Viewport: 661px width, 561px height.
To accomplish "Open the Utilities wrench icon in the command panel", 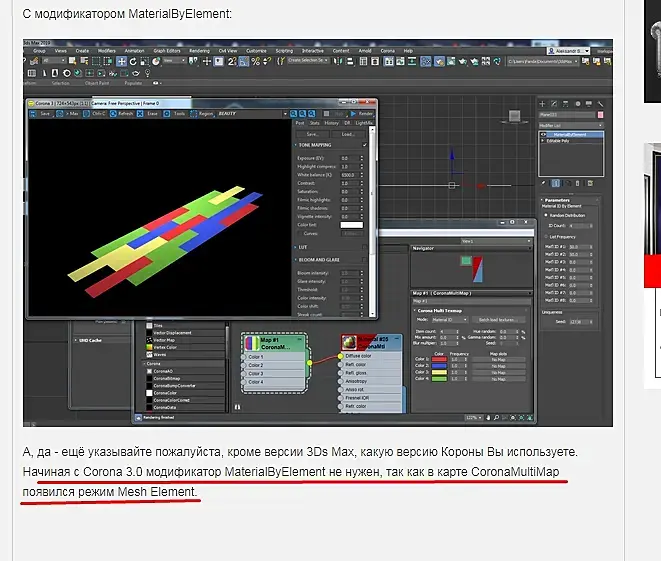I will 600,104.
